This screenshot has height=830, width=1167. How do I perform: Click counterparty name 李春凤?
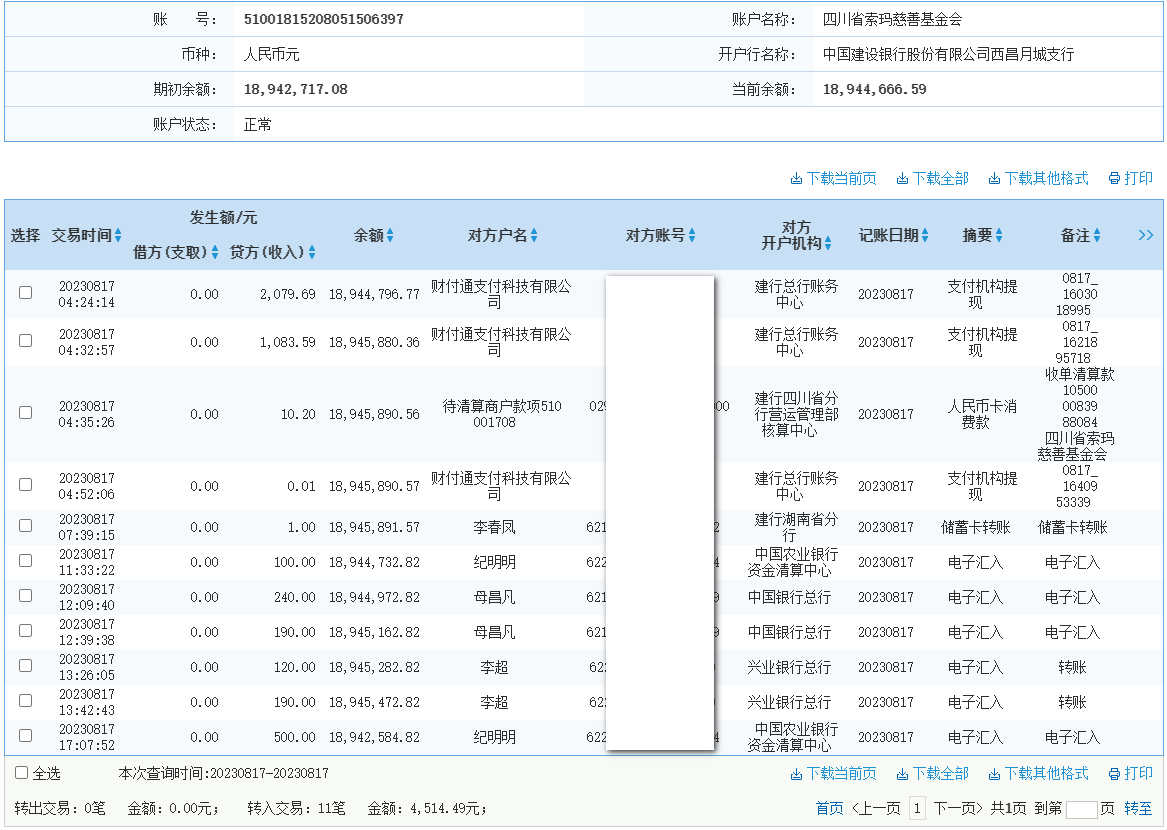(494, 527)
